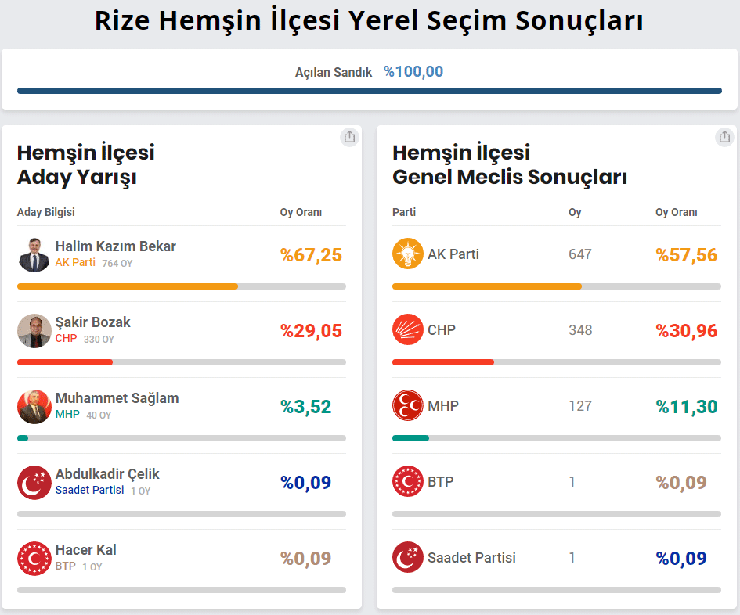The width and height of the screenshot is (740, 615).
Task: Click share icon on Aday Yarışı panel
Action: pyautogui.click(x=349, y=137)
